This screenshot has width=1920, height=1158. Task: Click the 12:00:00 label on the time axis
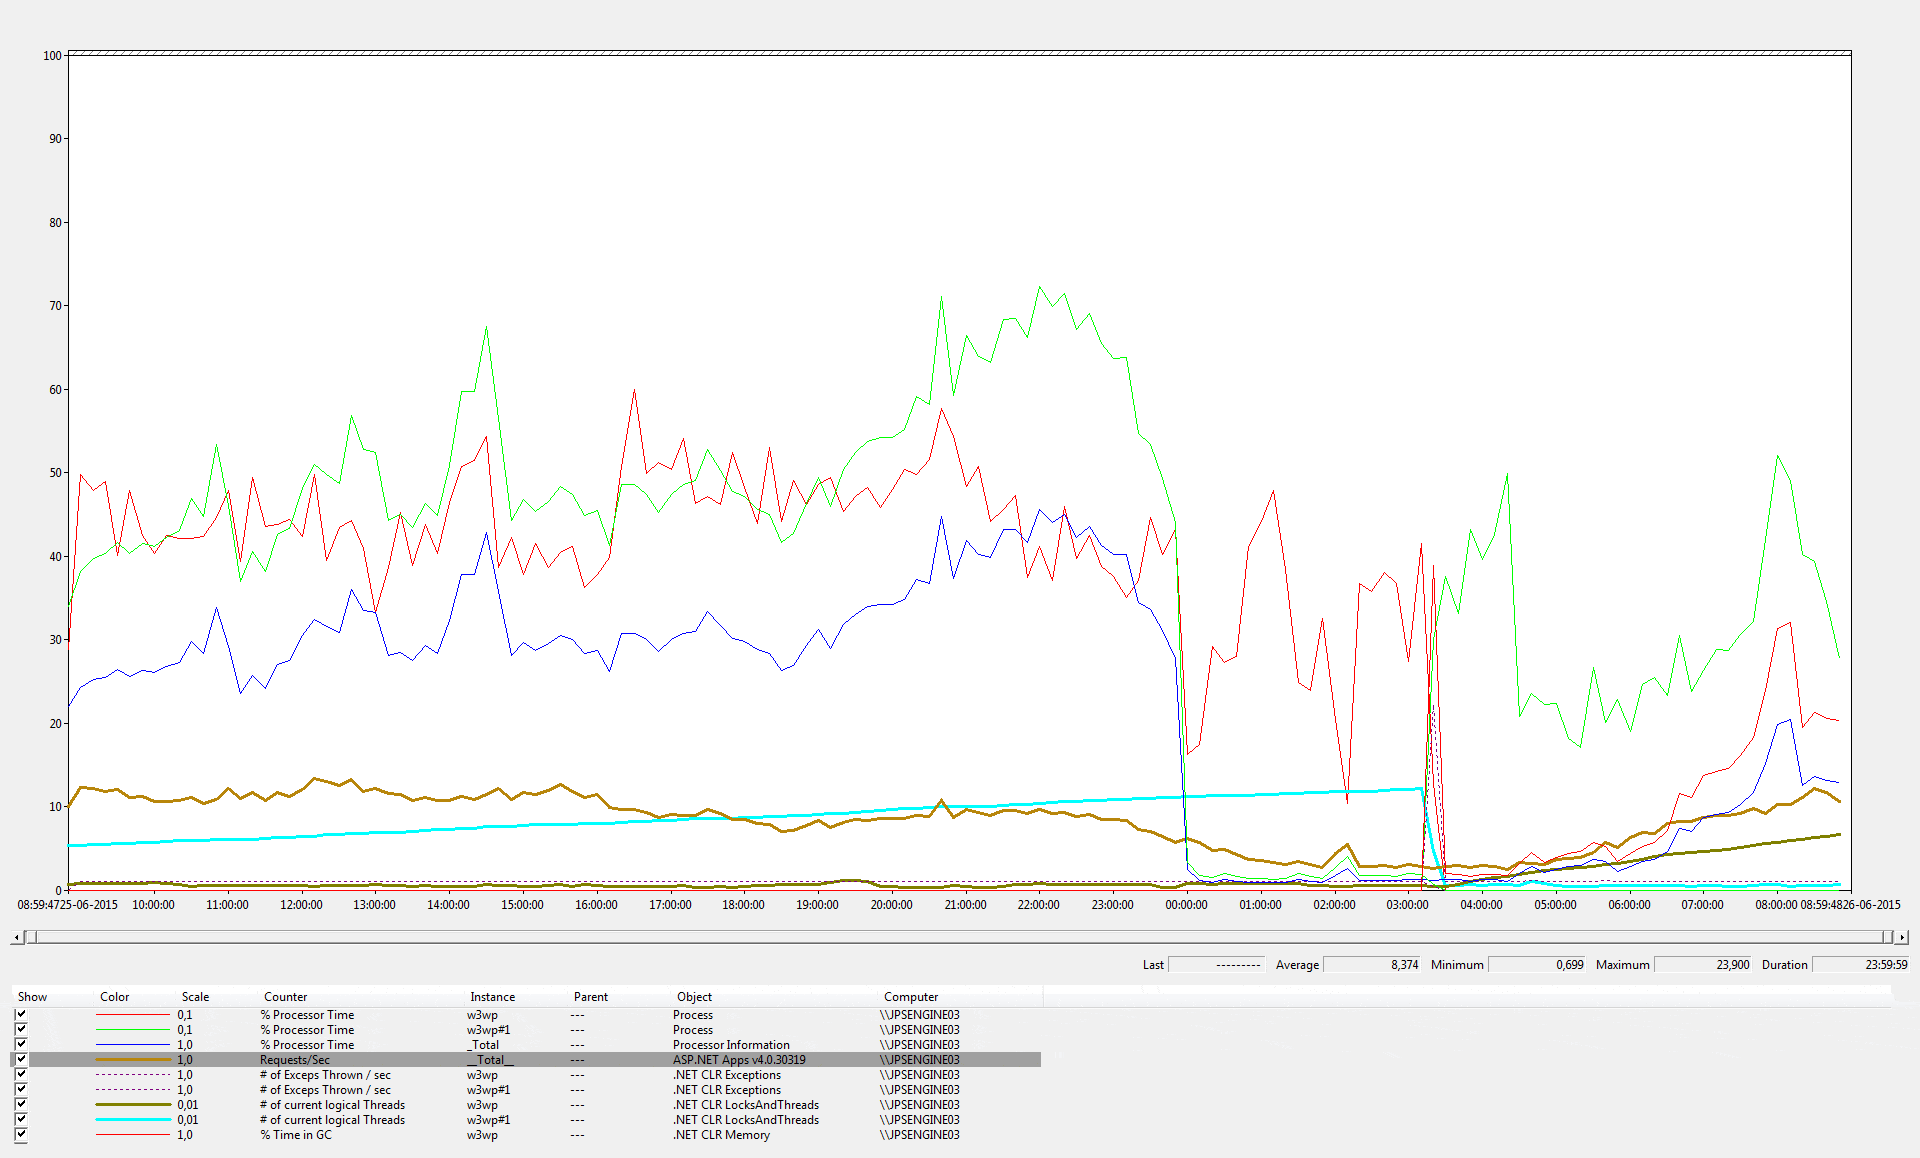click(301, 904)
